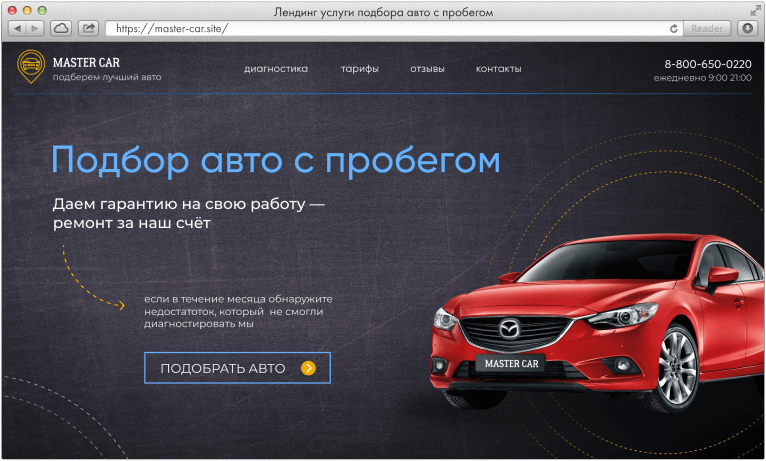This screenshot has height=461, width=766.
Task: Reload the page with refresh icon
Action: 674,28
